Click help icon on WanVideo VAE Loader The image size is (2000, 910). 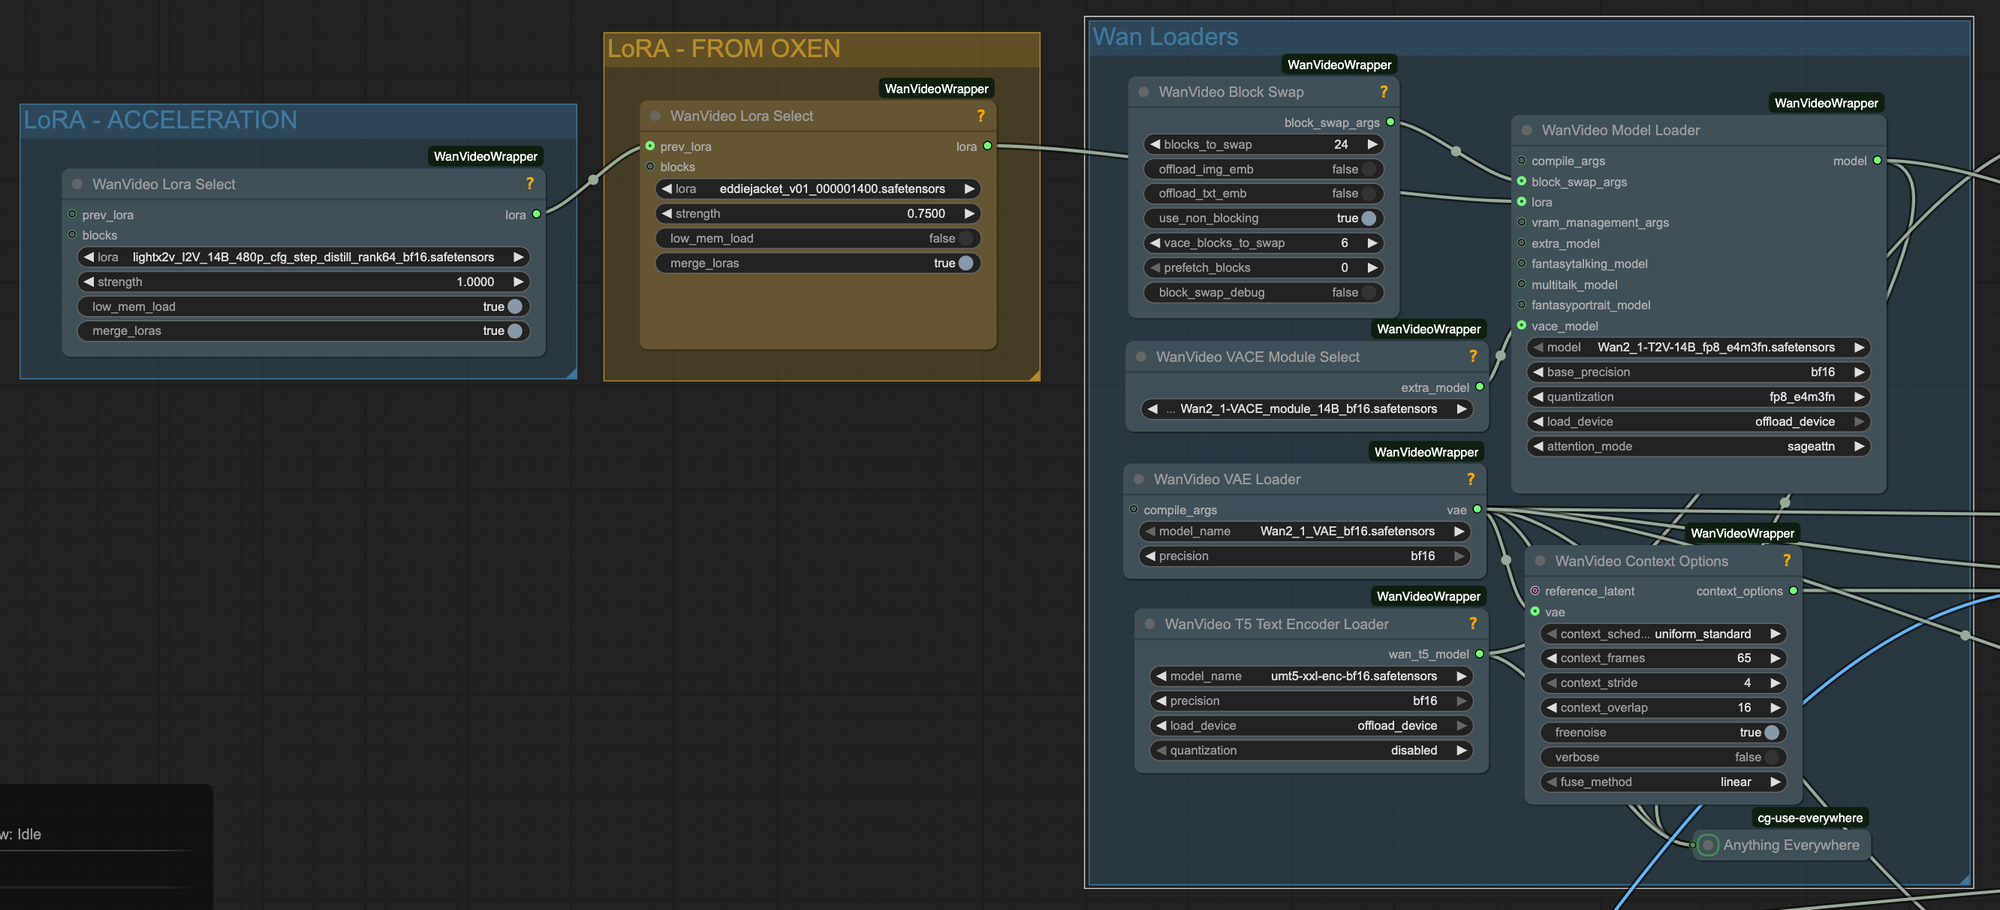click(x=1470, y=480)
